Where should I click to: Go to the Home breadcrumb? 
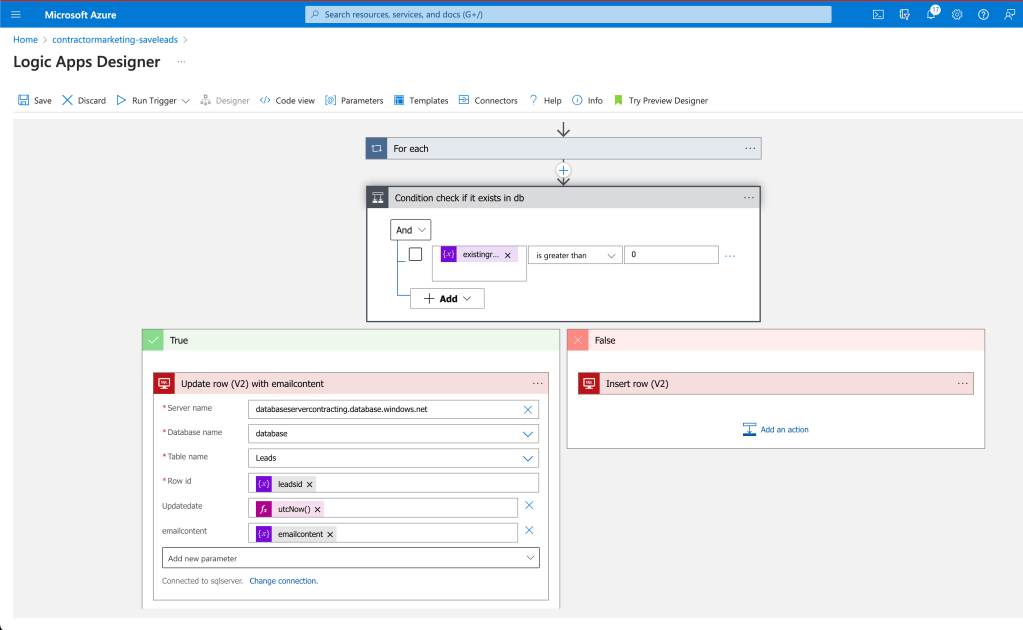25,40
